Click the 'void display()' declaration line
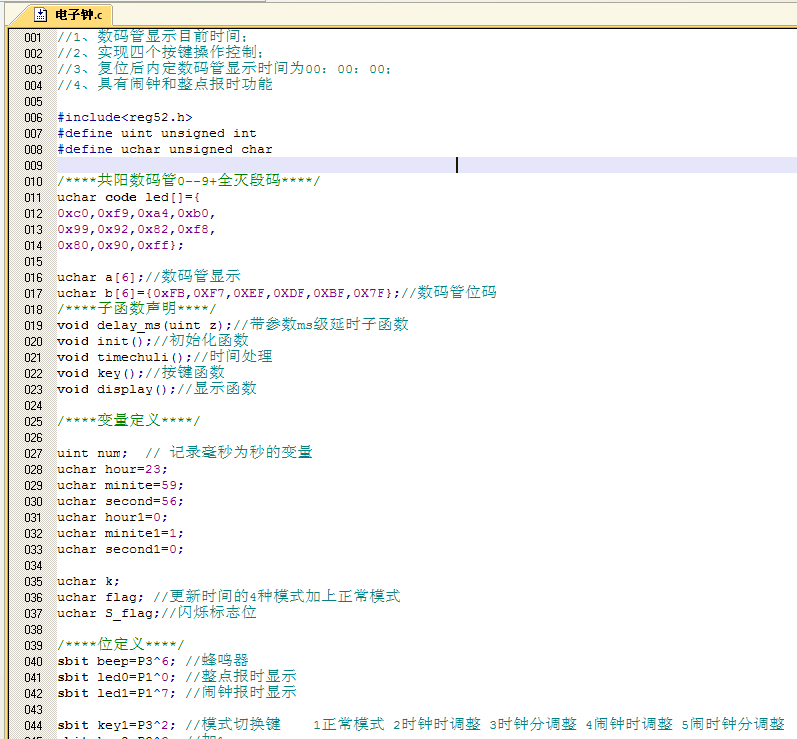This screenshot has width=797, height=739. click(x=116, y=389)
